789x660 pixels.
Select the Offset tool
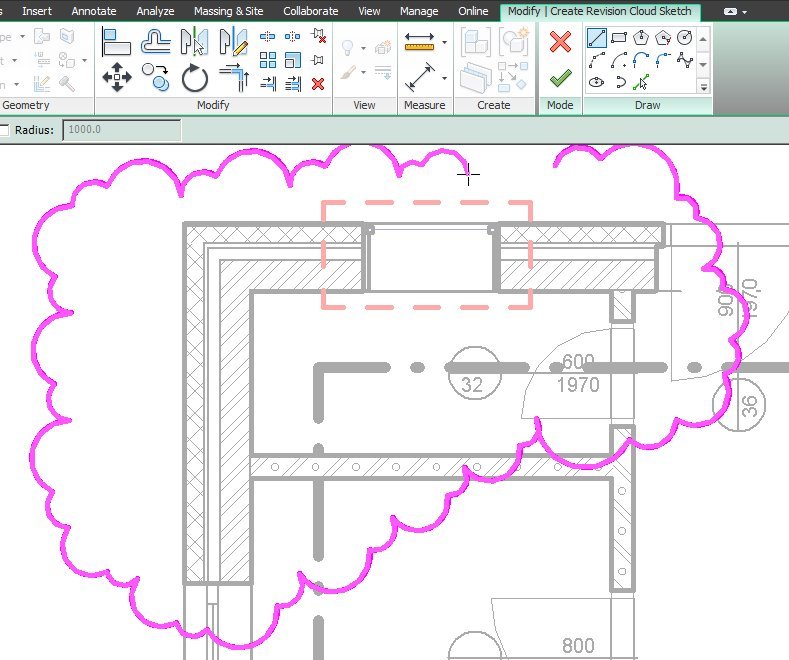point(155,42)
